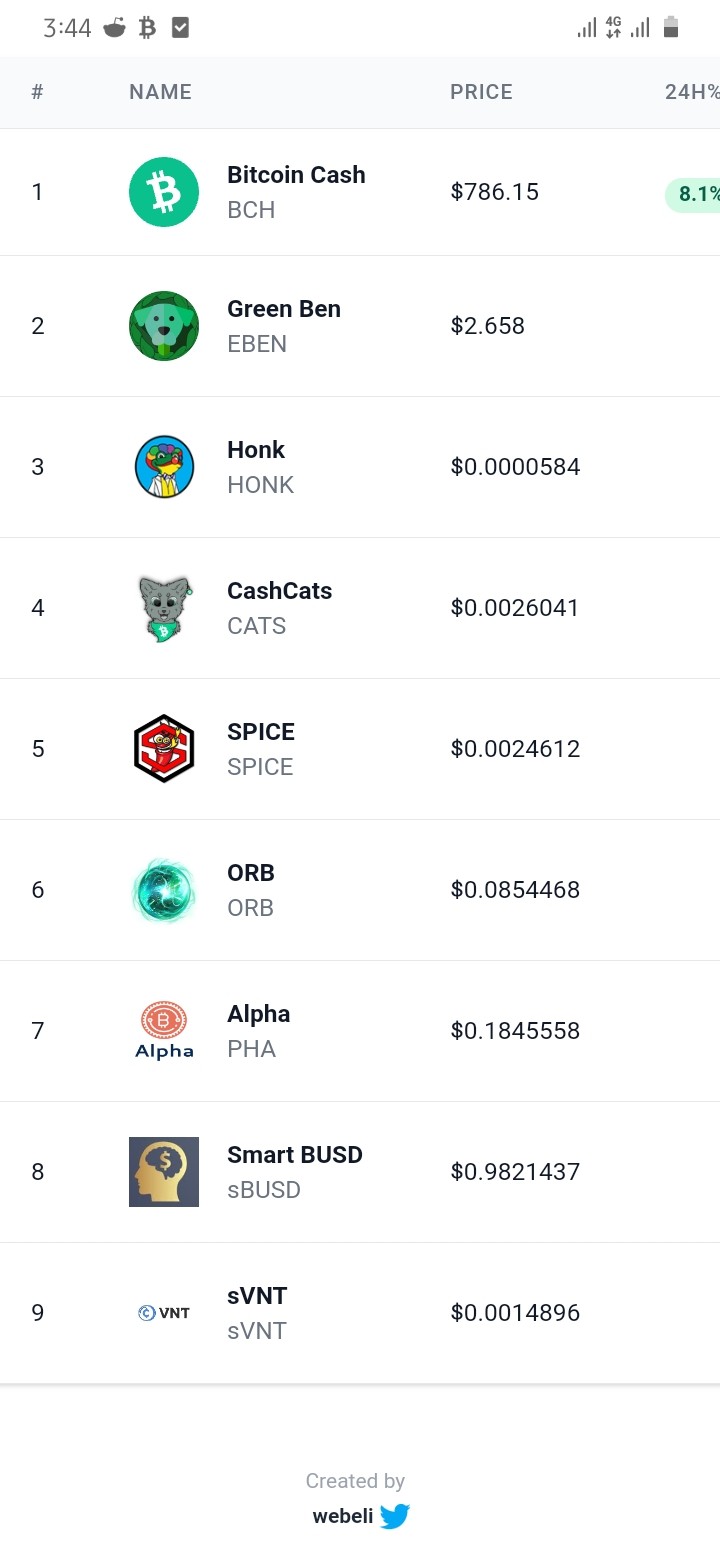This screenshot has height=1560, width=720.
Task: Tap the Reddit notification icon in status bar
Action: pyautogui.click(x=116, y=28)
